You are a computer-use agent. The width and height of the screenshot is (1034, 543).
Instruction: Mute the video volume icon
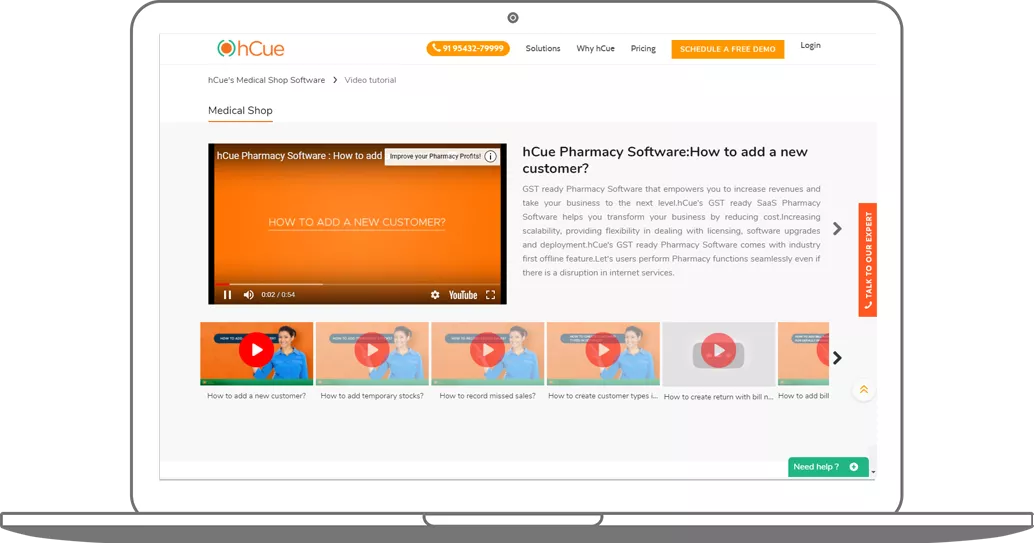pyautogui.click(x=248, y=295)
